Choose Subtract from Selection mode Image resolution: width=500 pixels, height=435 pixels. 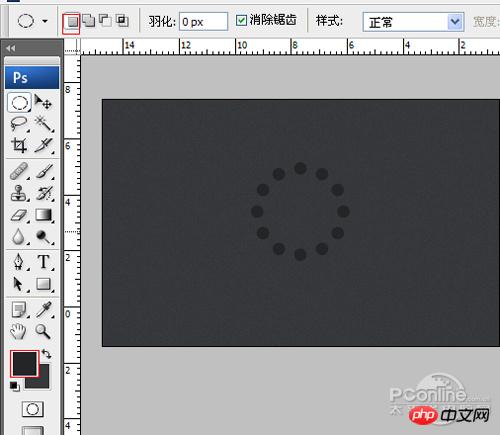[105, 21]
